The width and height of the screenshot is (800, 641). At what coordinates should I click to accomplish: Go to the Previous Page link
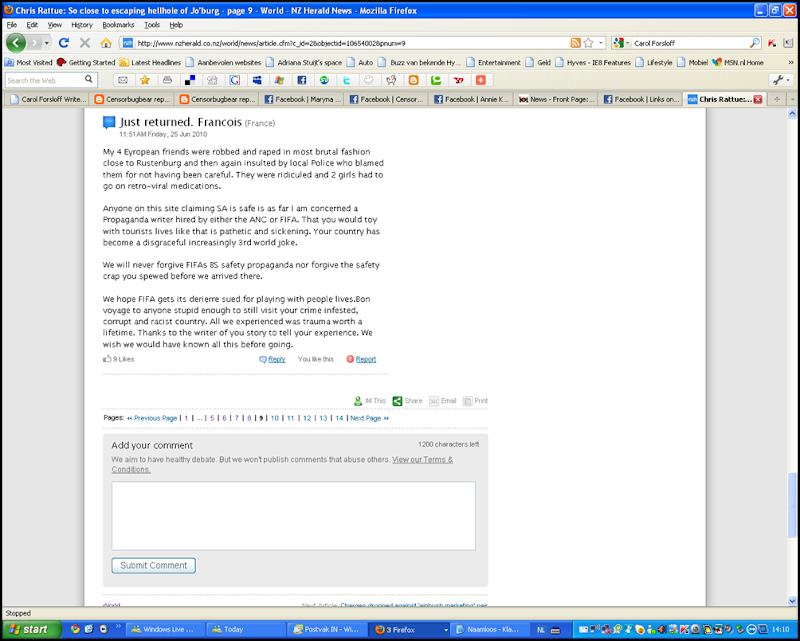[x=152, y=418]
